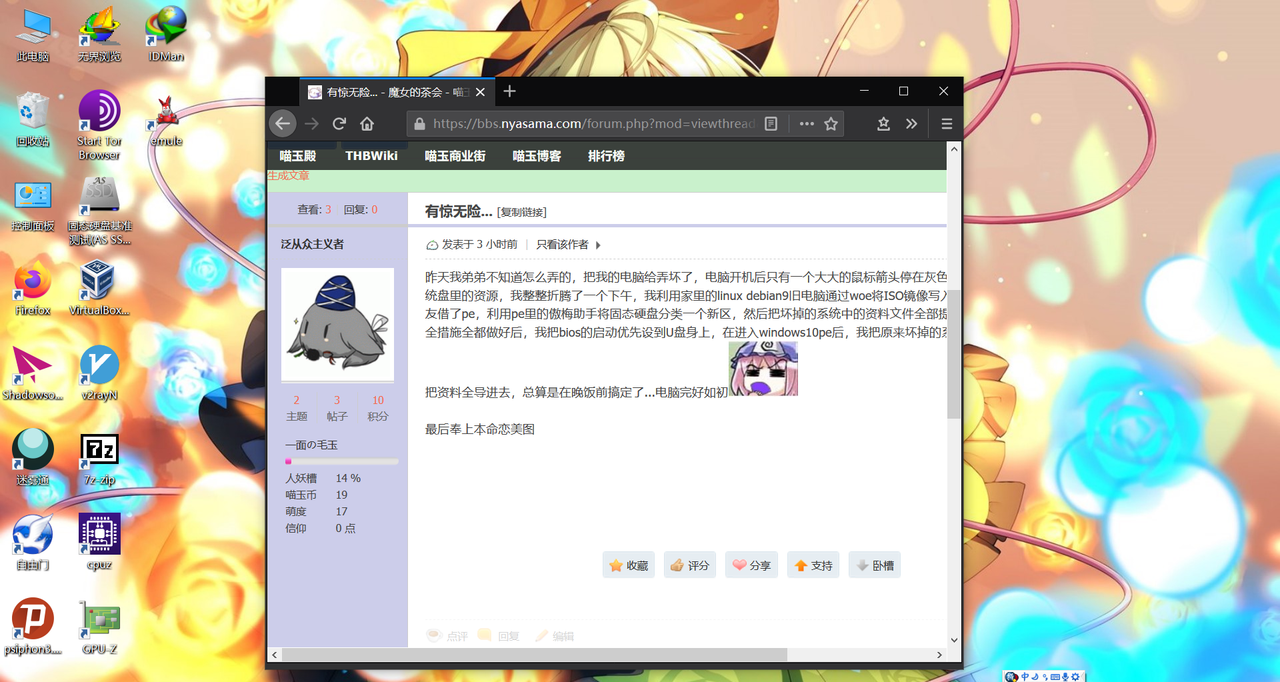The width and height of the screenshot is (1280, 682).
Task: Open the 此电脑 desktop icon
Action: [x=33, y=35]
